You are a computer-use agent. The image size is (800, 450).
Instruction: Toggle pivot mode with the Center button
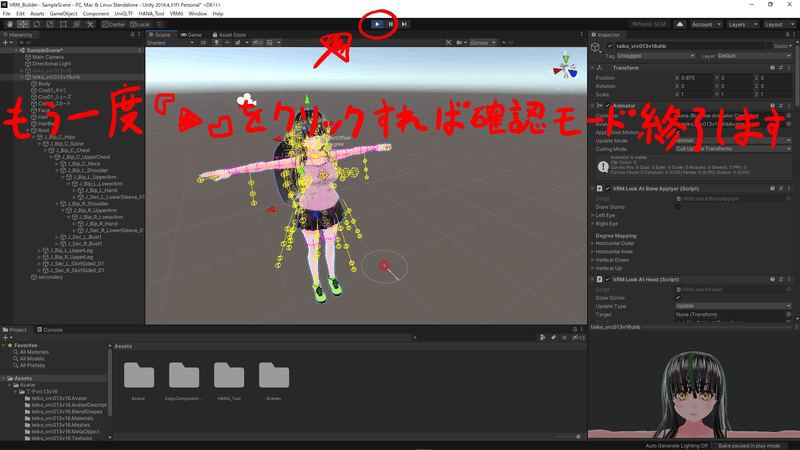pyautogui.click(x=114, y=24)
